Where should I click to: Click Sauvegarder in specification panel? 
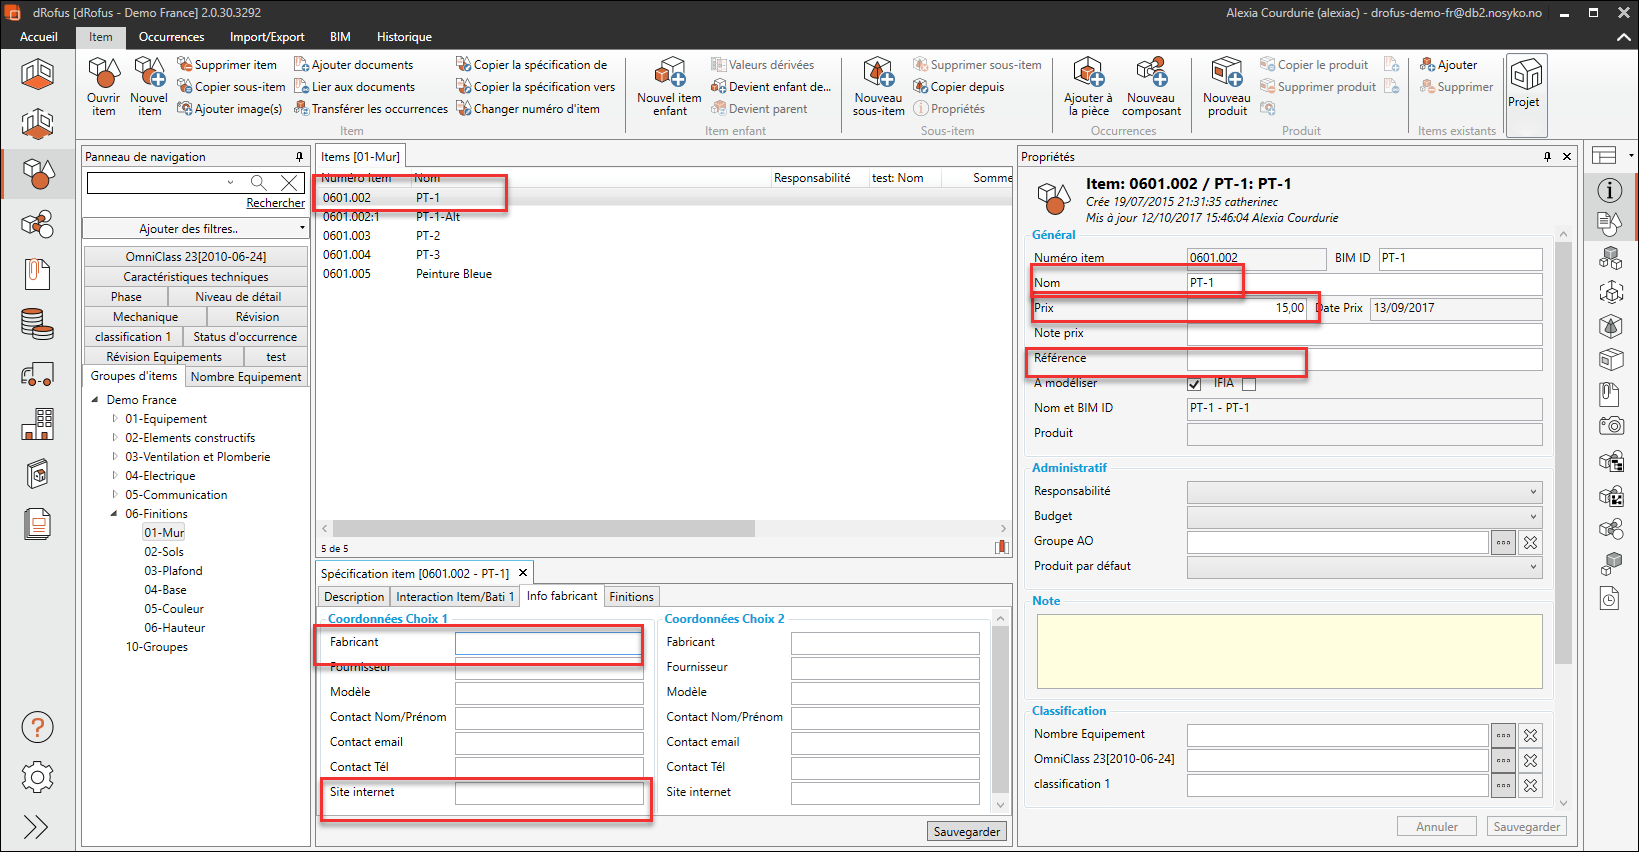966,832
